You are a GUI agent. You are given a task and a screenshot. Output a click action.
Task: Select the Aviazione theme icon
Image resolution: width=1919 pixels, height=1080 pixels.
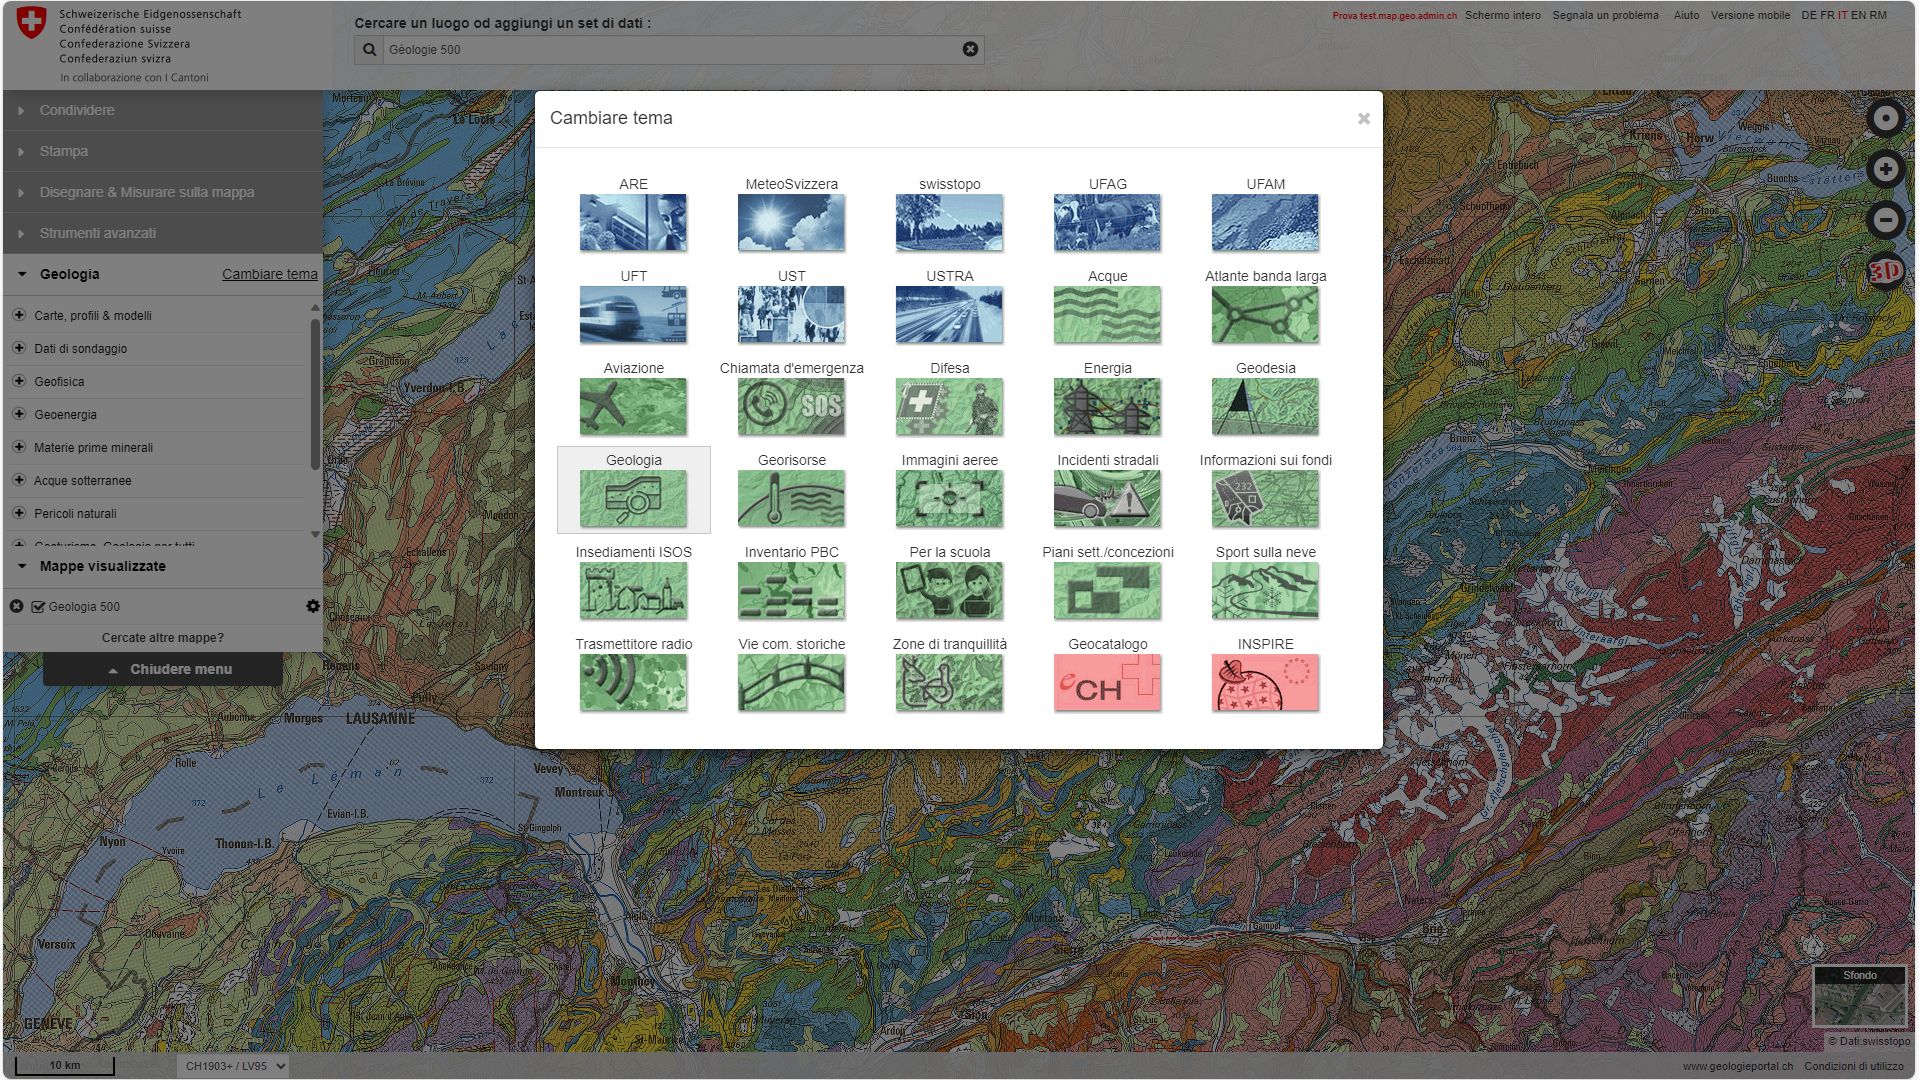633,406
